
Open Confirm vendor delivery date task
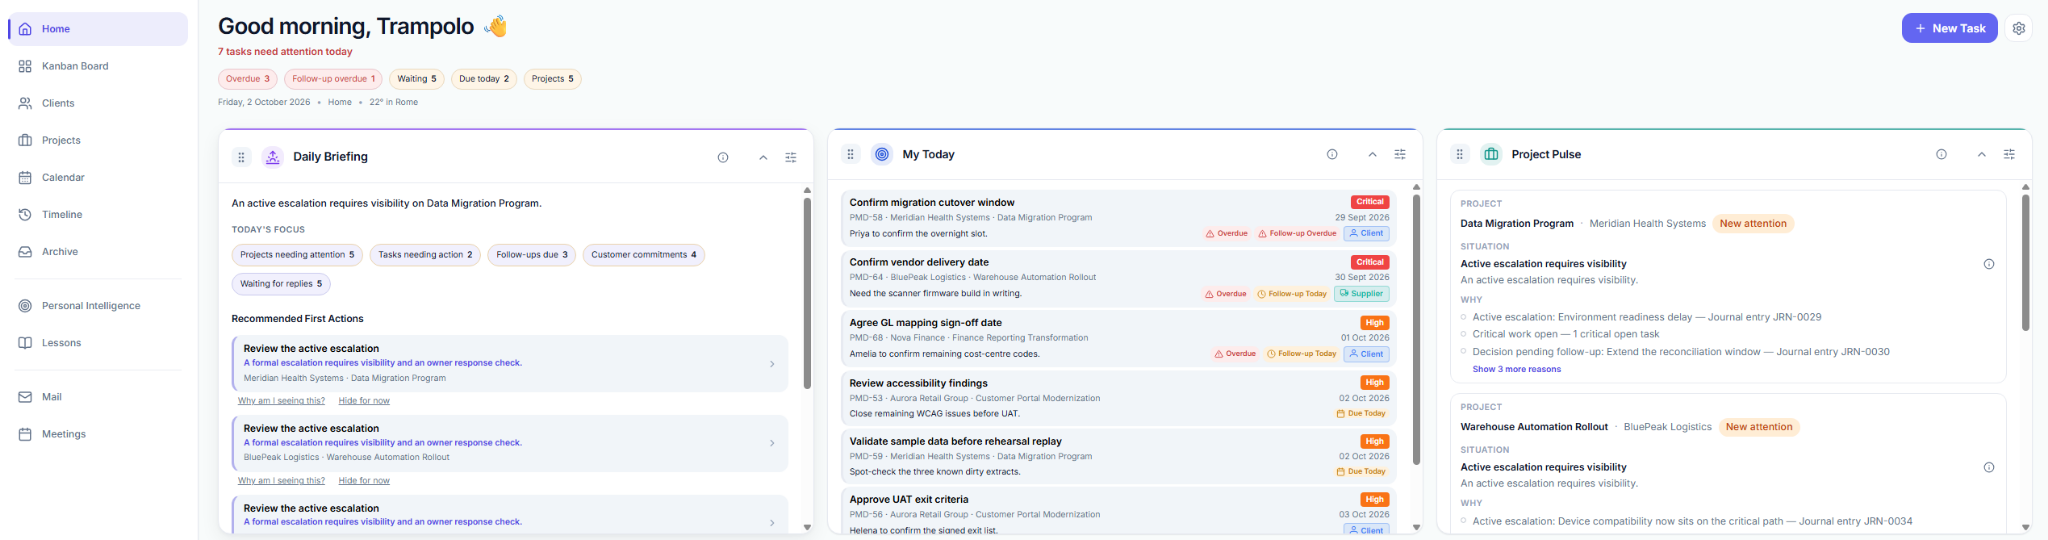(1119, 278)
